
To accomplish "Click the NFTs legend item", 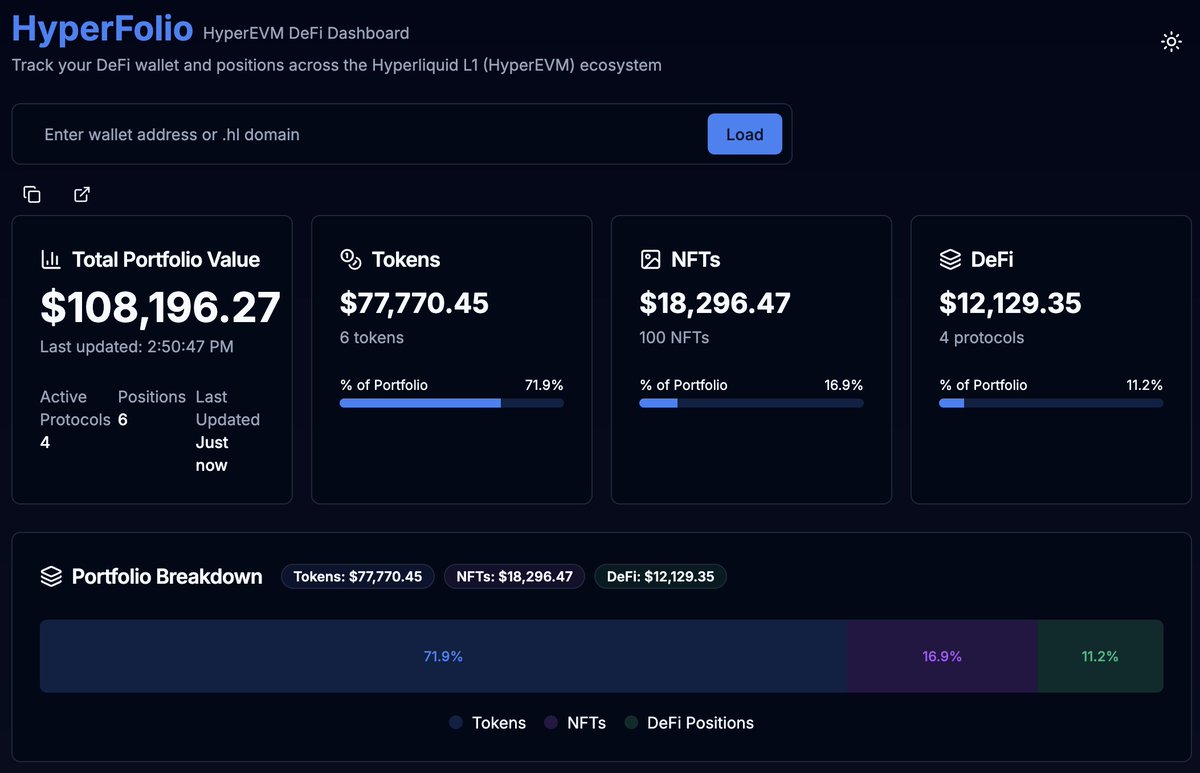I will 574,722.
